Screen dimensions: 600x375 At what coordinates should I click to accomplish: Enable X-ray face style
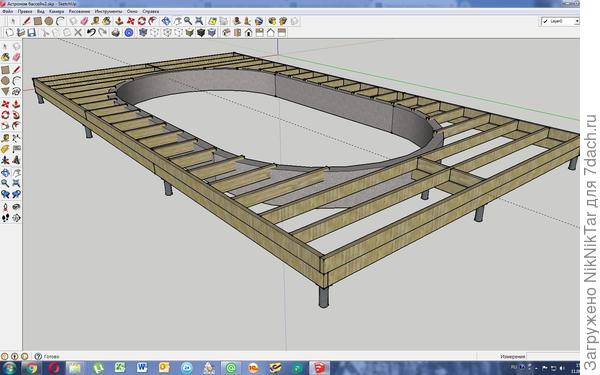[x=143, y=33]
